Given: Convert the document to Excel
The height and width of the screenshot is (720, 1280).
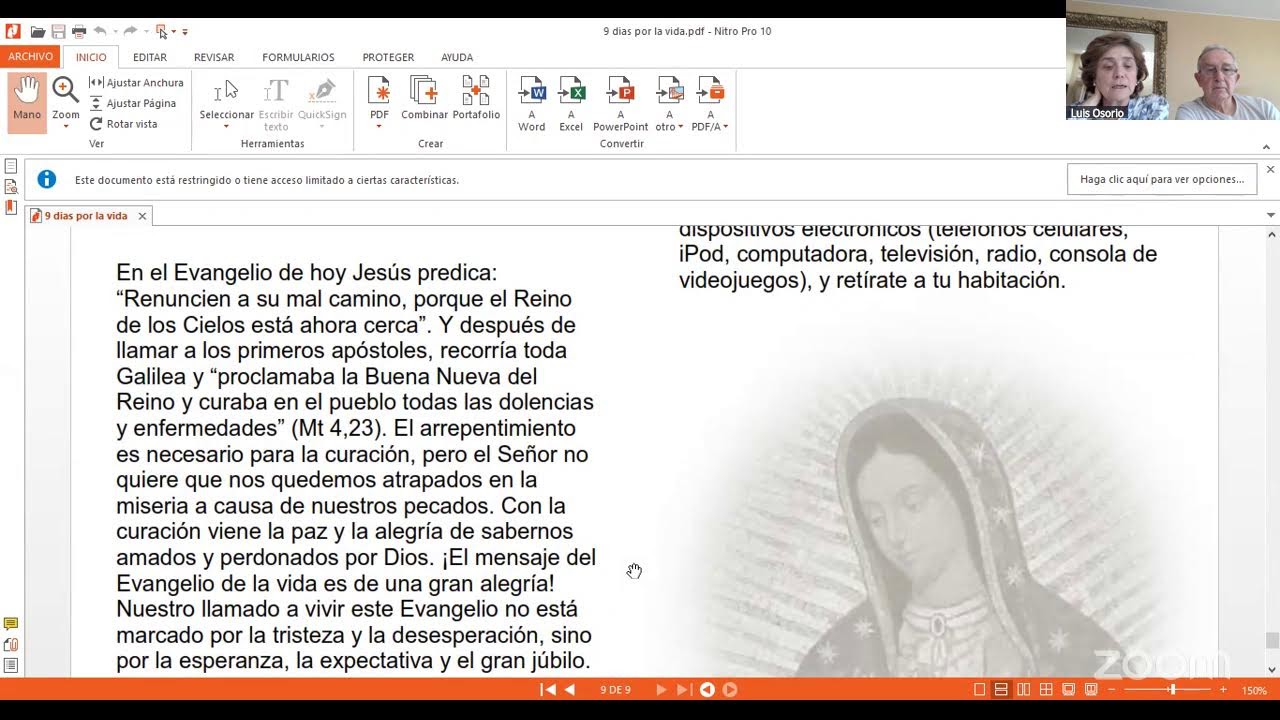Looking at the screenshot, I should [x=571, y=103].
